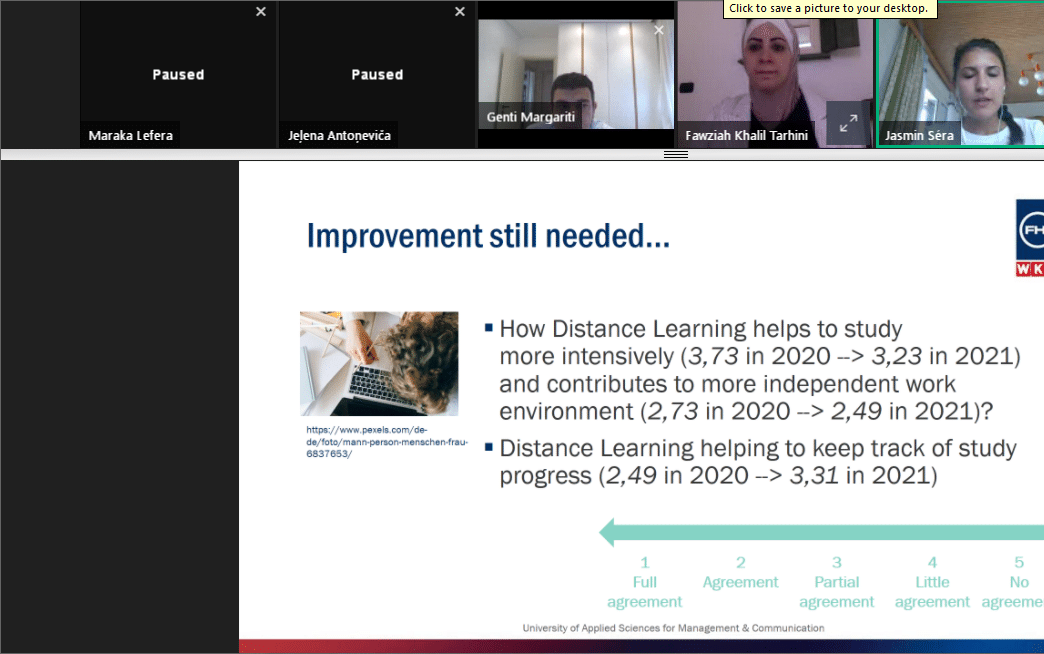Click the laptop photo on the slide
This screenshot has height=654, width=1044.
pyautogui.click(x=379, y=363)
